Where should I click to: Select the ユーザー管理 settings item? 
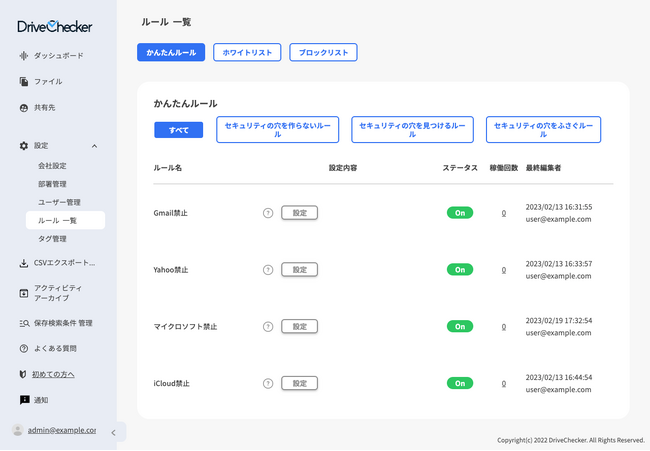pos(59,202)
